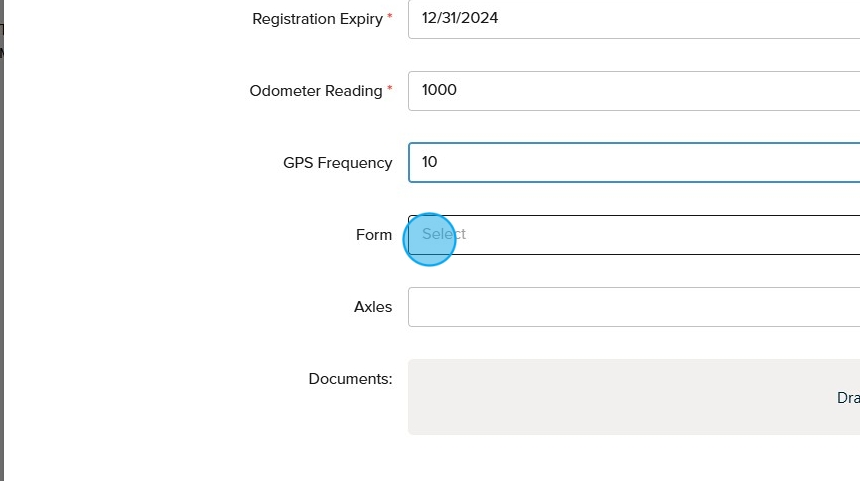
Task: Place cursor on the 1000 odometer value
Action: tap(439, 90)
